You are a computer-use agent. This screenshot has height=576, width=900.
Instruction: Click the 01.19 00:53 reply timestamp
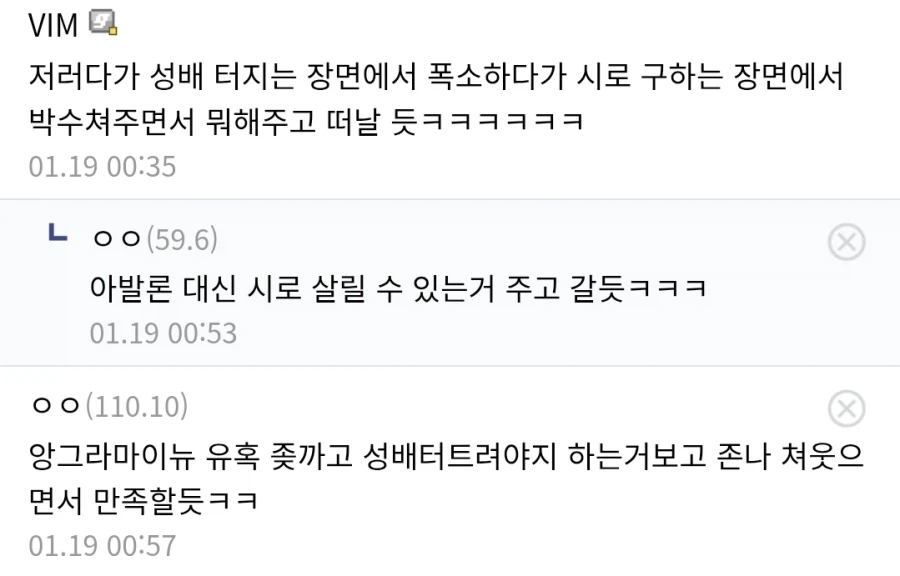tap(163, 333)
